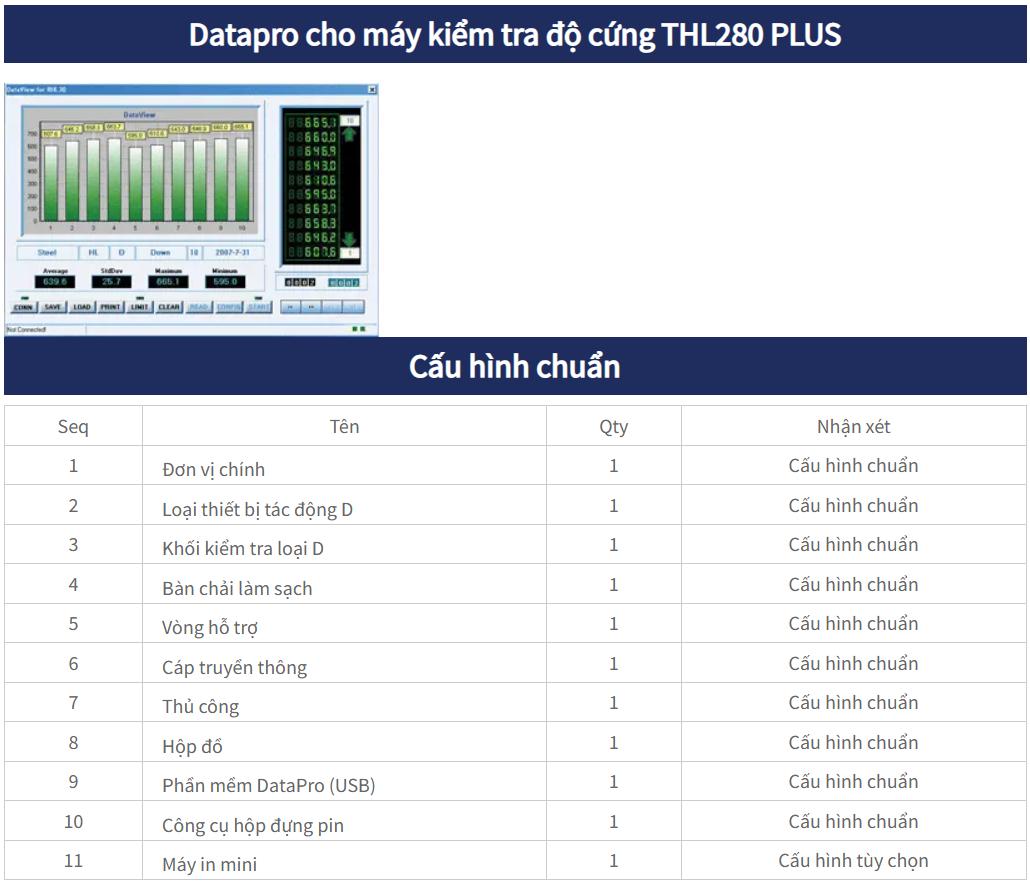Click sequence number 6 in the Seq column
Image resolution: width=1030 pixels, height=884 pixels.
[73, 663]
